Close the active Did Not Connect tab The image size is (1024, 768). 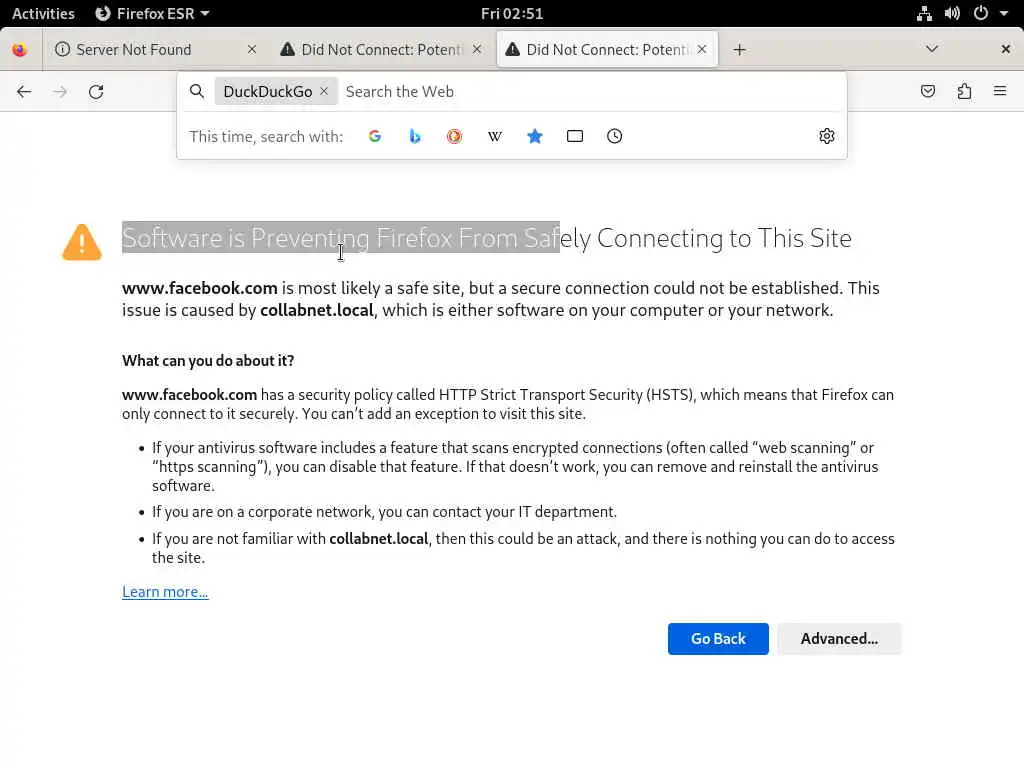pos(702,50)
